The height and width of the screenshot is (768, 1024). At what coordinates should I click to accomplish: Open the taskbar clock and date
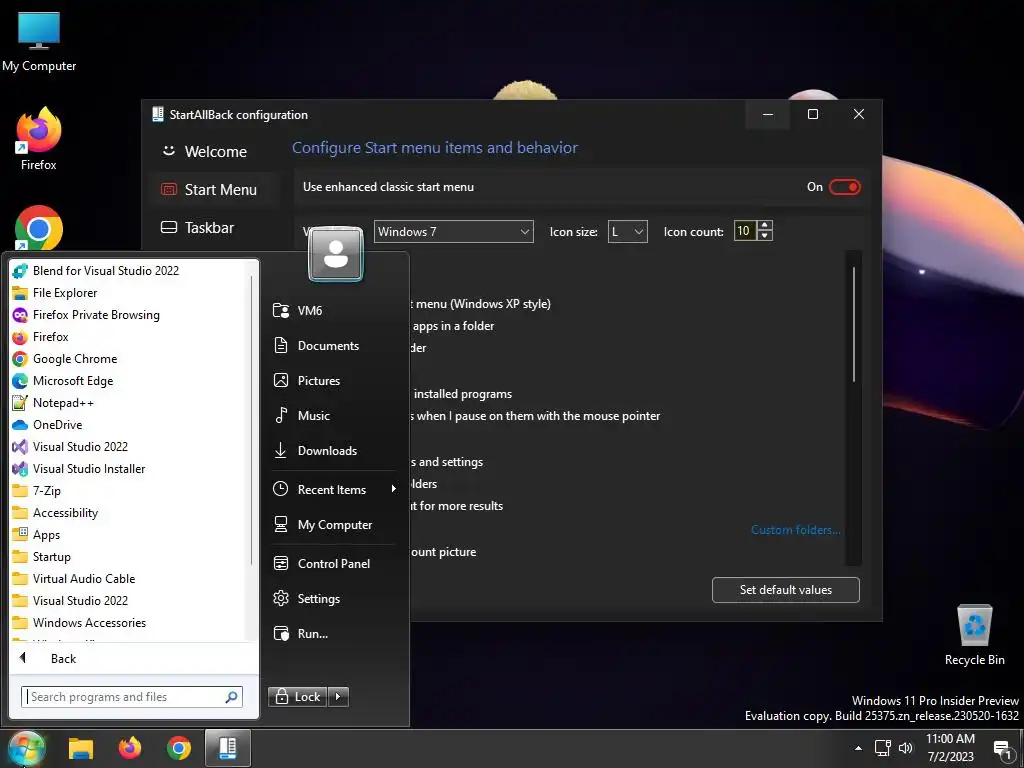click(x=950, y=748)
